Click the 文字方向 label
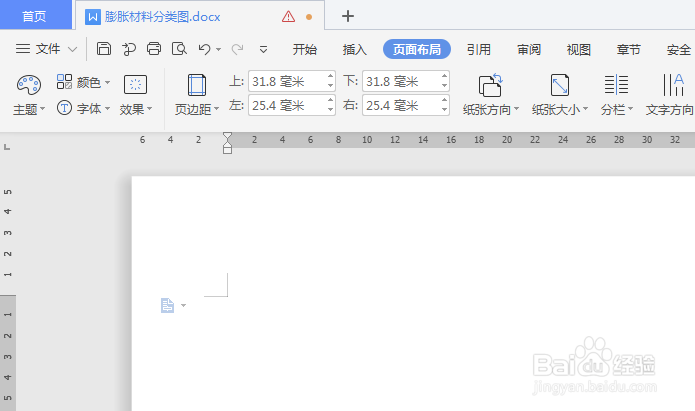This screenshot has height=411, width=695. click(669, 109)
